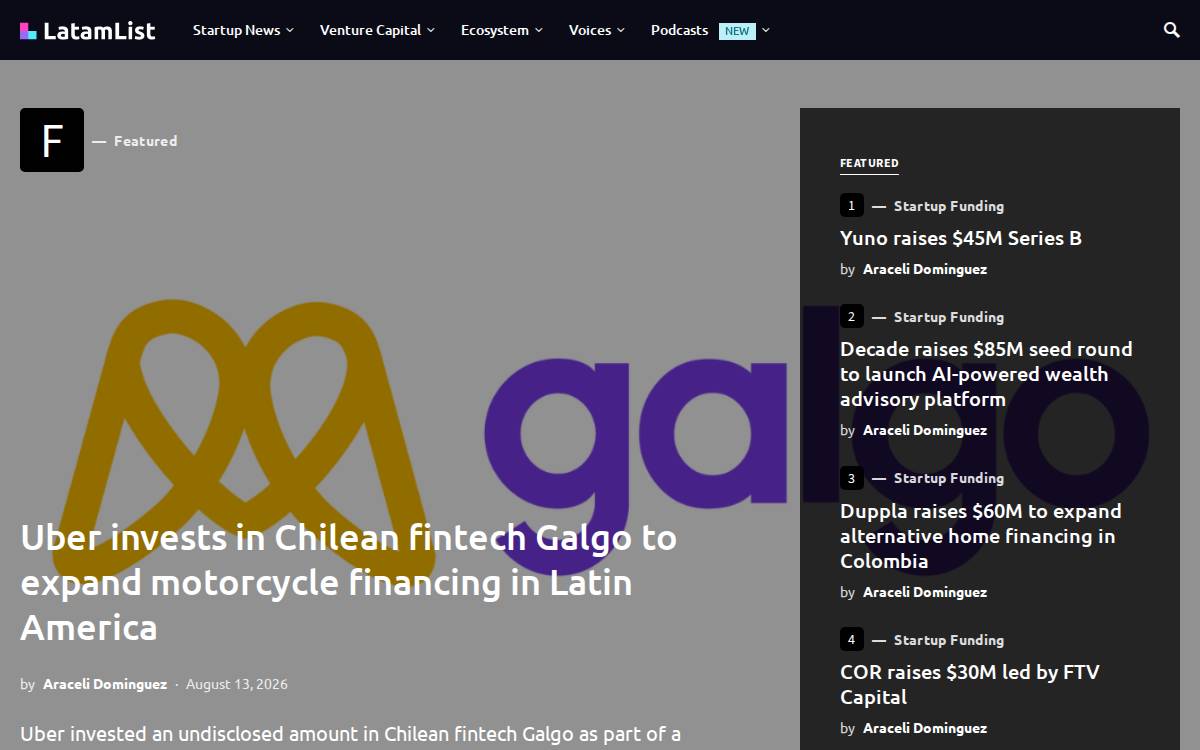
Task: Click Startup Funding tag above Yuno story
Action: [949, 206]
